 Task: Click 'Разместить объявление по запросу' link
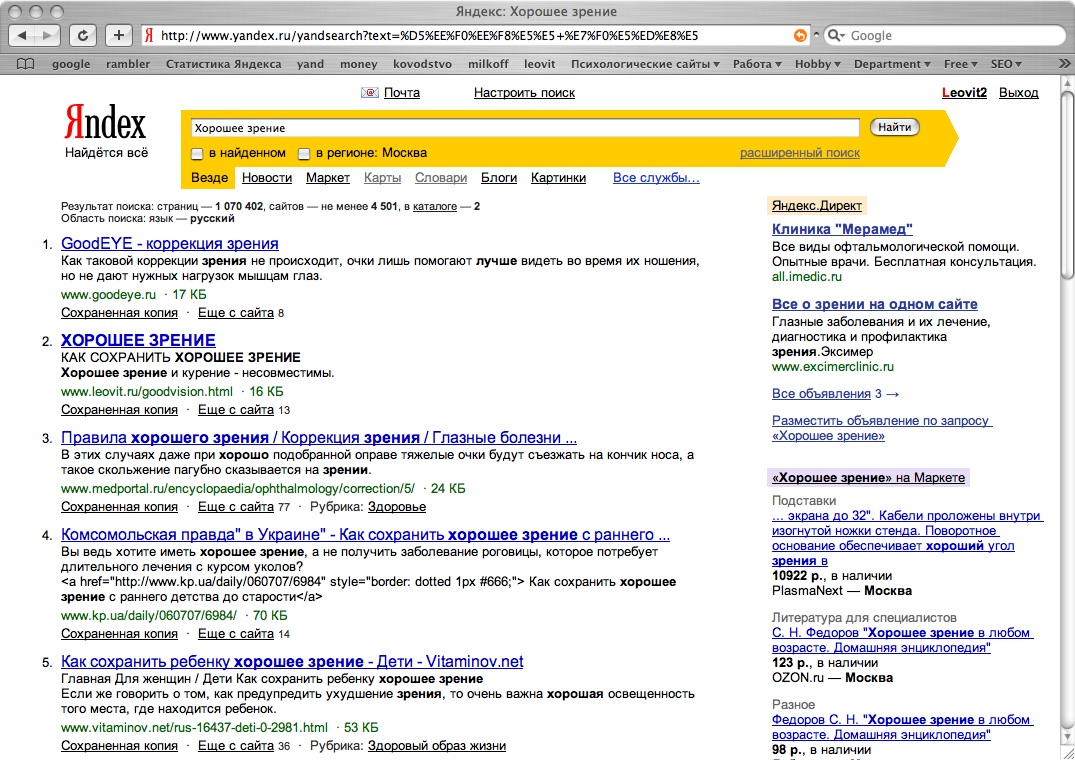coord(882,428)
